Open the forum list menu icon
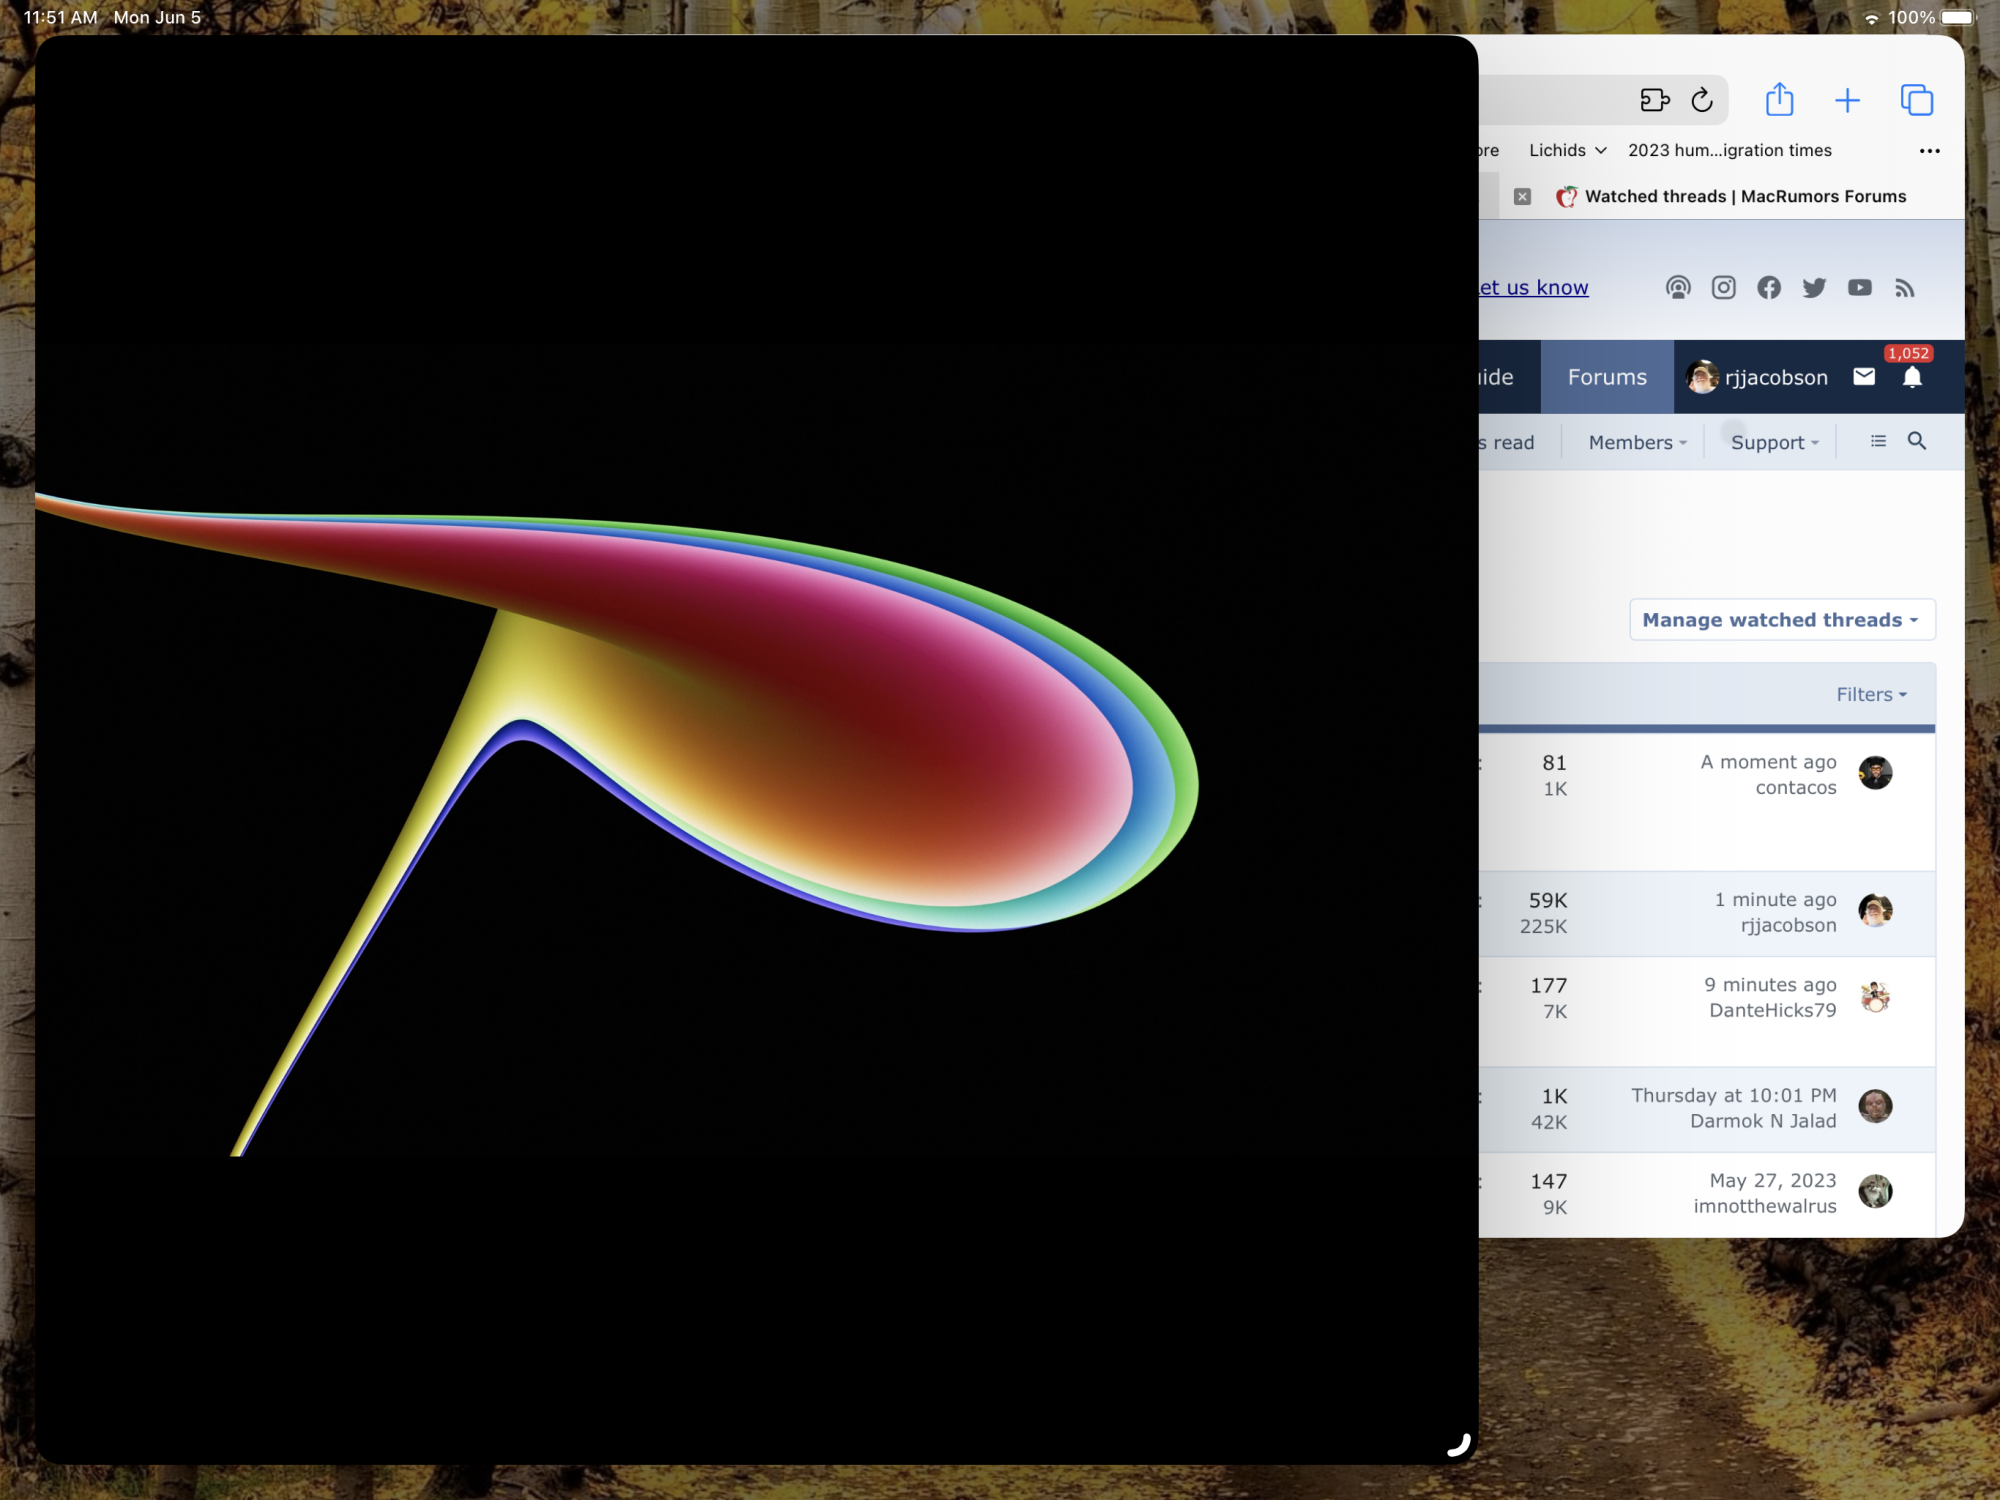This screenshot has height=1500, width=2000. point(1878,441)
